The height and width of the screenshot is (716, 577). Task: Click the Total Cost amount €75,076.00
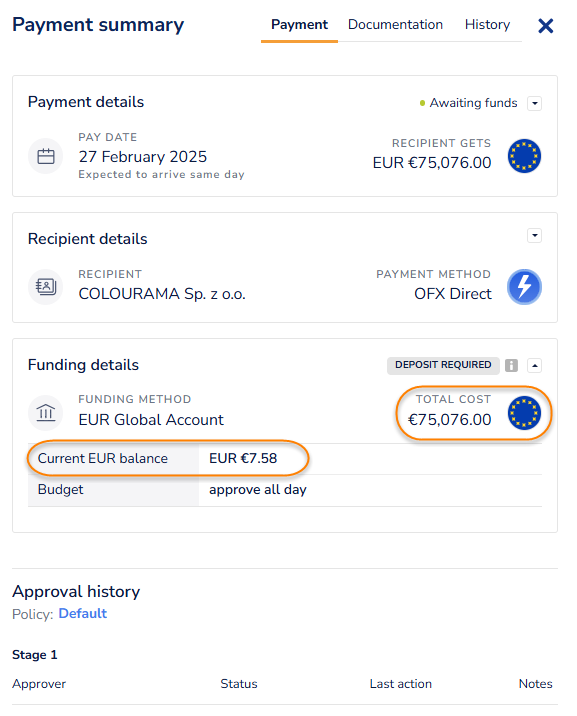pos(449,420)
